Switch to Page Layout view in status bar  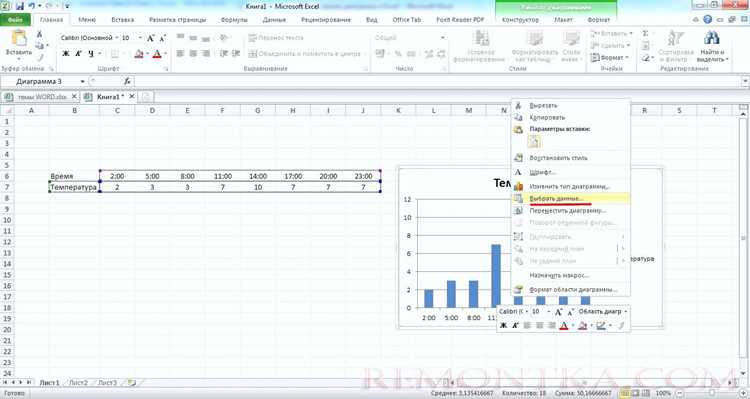pos(635,393)
